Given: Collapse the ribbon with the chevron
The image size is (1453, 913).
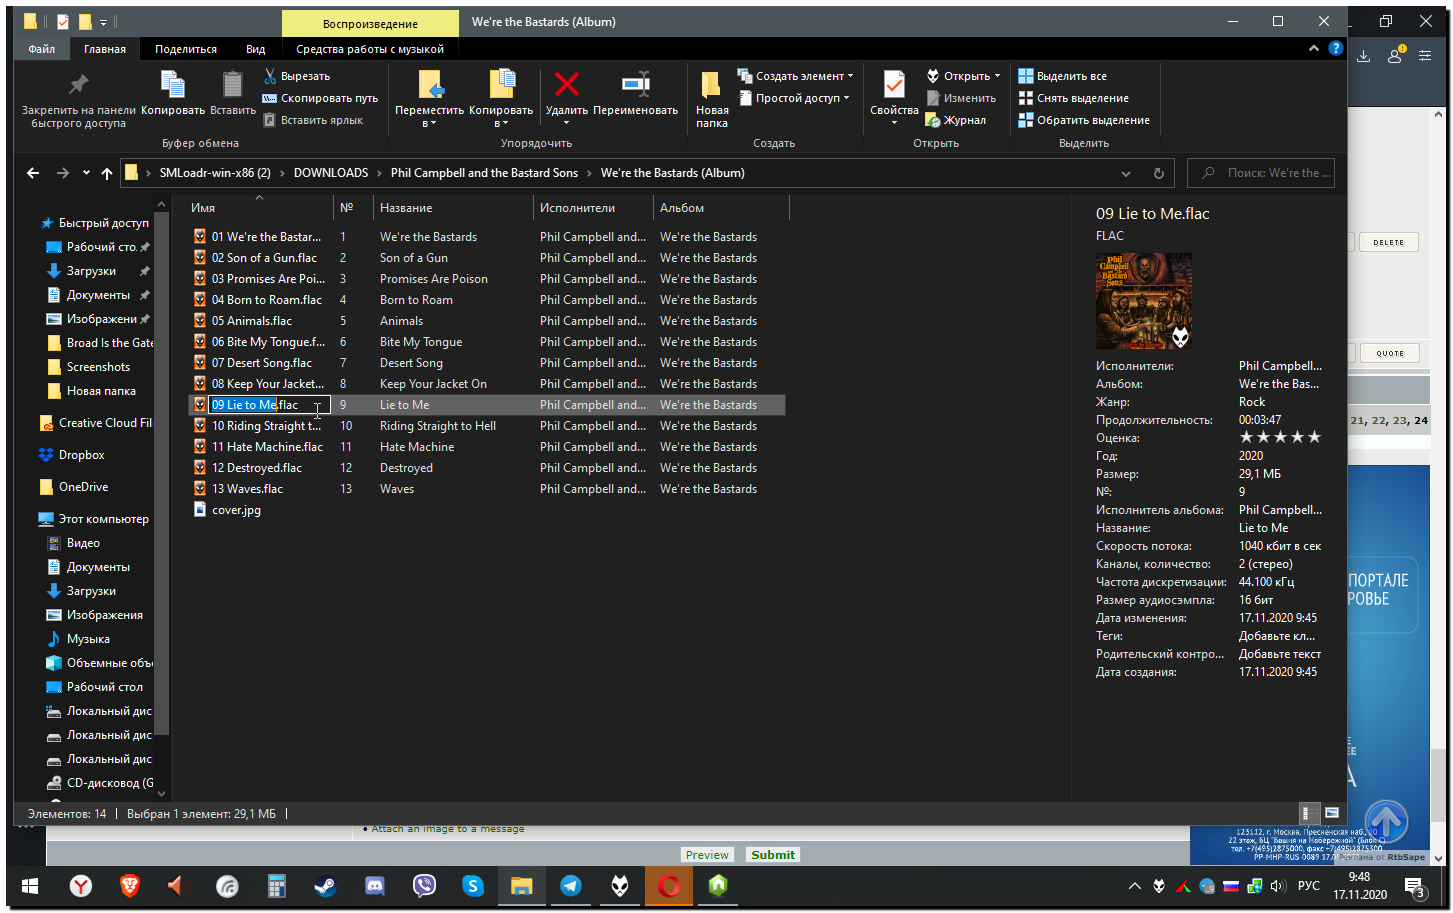Looking at the screenshot, I should click(x=1313, y=49).
